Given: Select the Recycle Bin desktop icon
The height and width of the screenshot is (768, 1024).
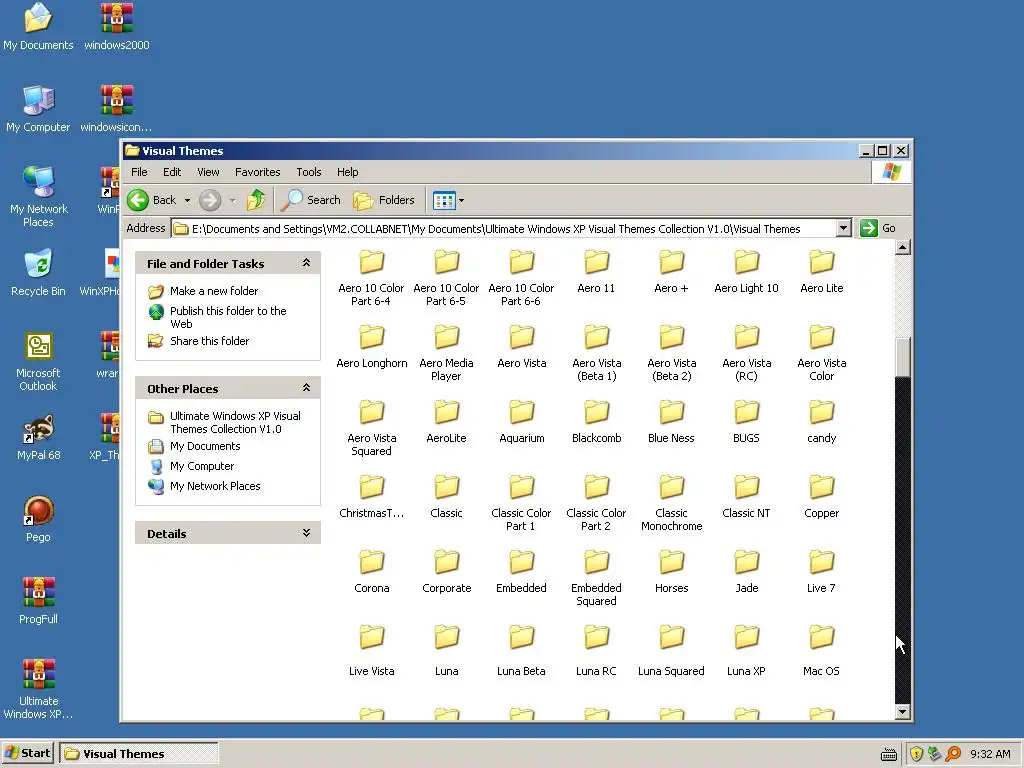Looking at the screenshot, I should (38, 273).
